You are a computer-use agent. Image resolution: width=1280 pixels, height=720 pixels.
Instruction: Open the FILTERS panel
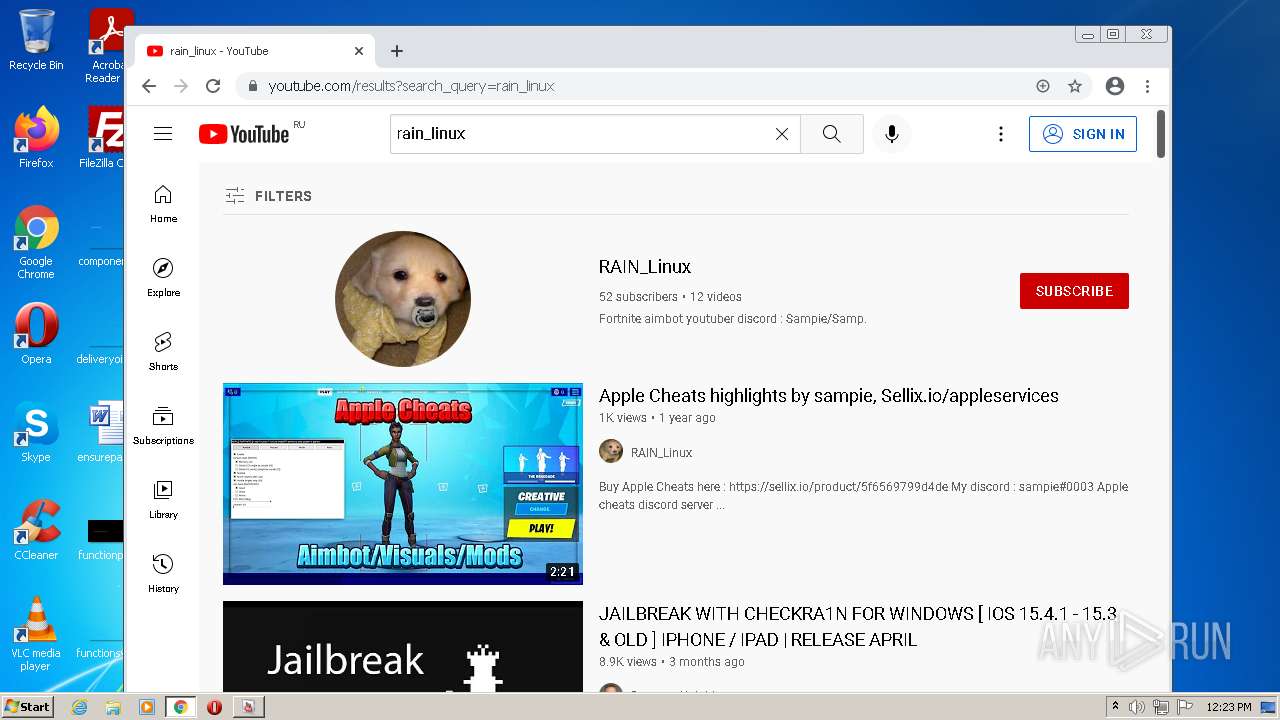click(x=269, y=196)
